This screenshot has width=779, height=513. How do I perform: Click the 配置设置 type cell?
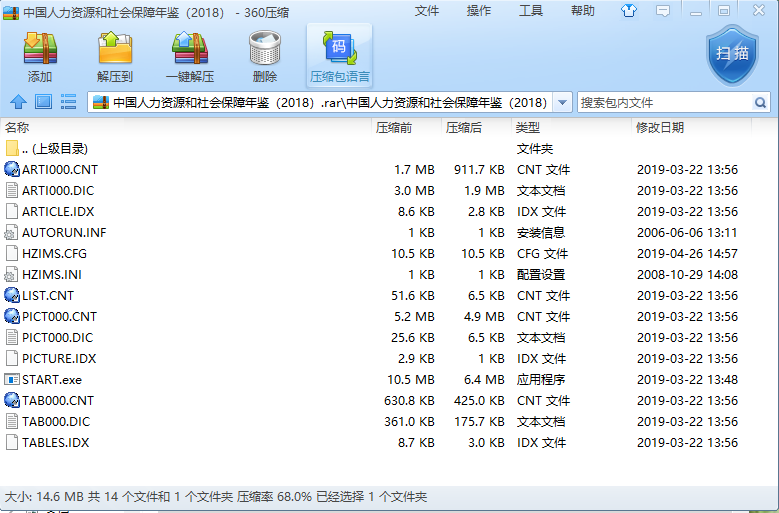pos(541,275)
